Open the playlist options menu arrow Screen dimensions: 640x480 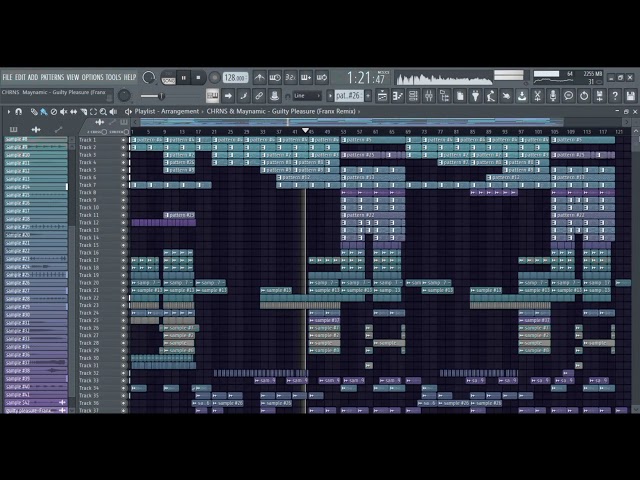8,111
